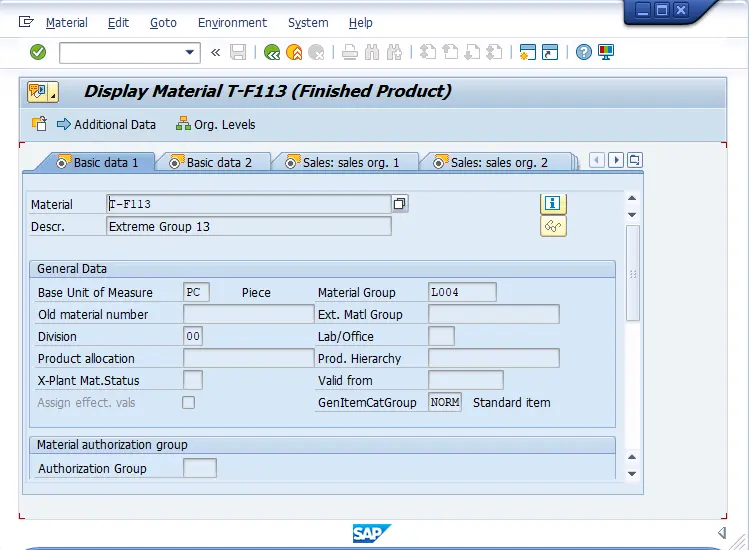Open the Goto menu
749x550 pixels.
tap(163, 22)
